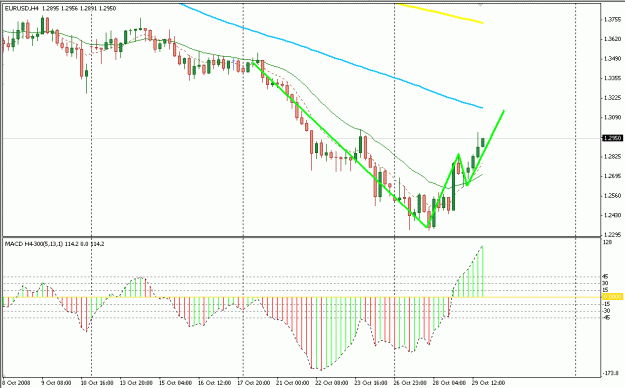
Task: Click the 120 MACD scale label
Action: (607, 242)
